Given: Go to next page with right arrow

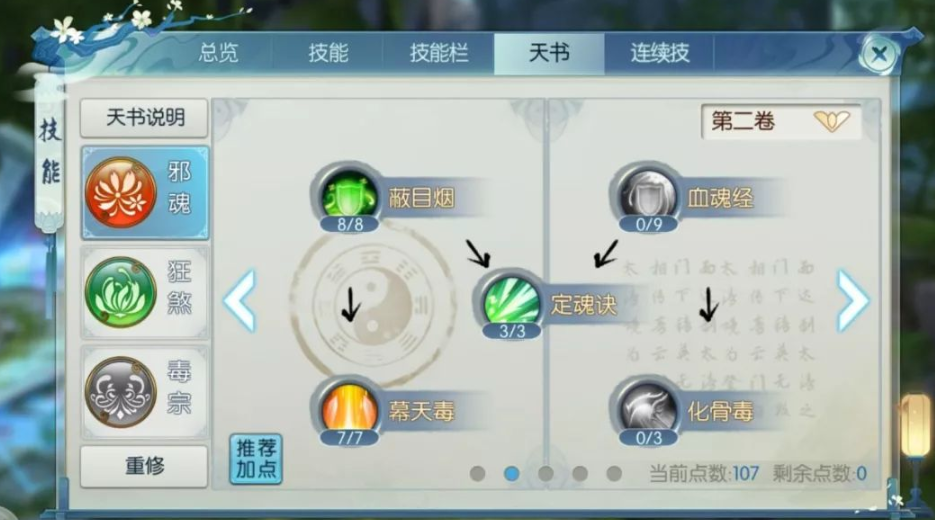Looking at the screenshot, I should (853, 300).
